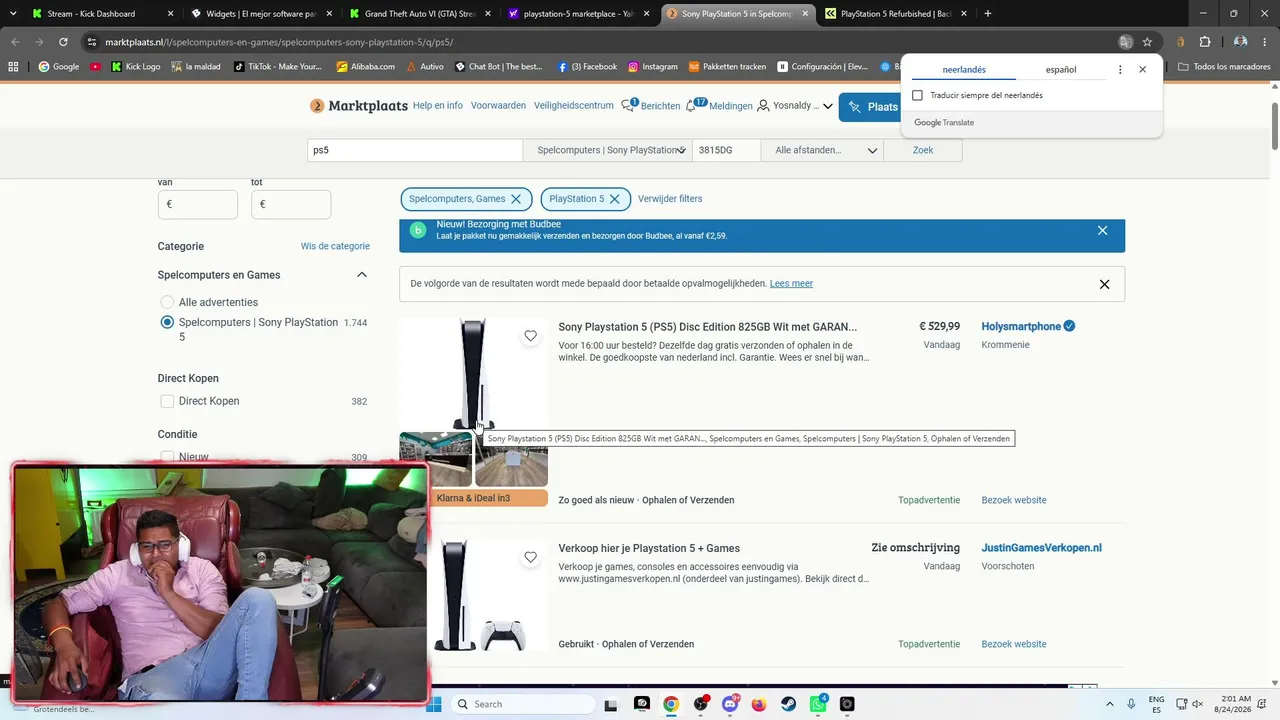Open Sony Playstation 5 Disc Edition listing title
The height and width of the screenshot is (720, 1280).
(x=707, y=327)
